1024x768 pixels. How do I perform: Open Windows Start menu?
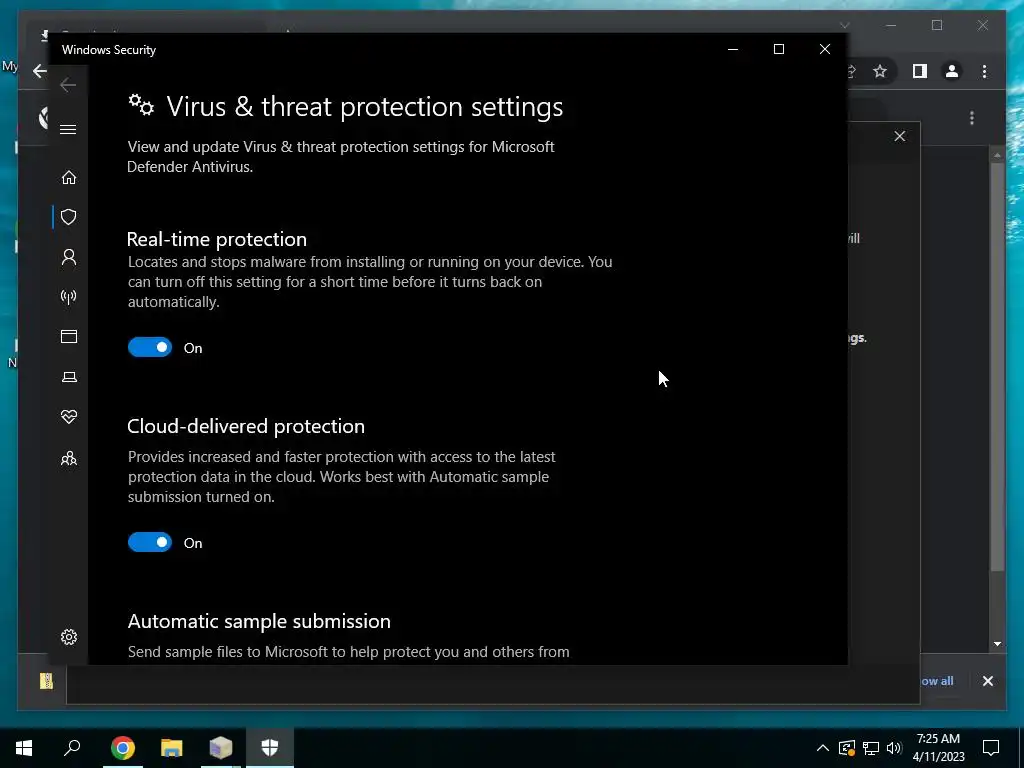click(x=24, y=748)
